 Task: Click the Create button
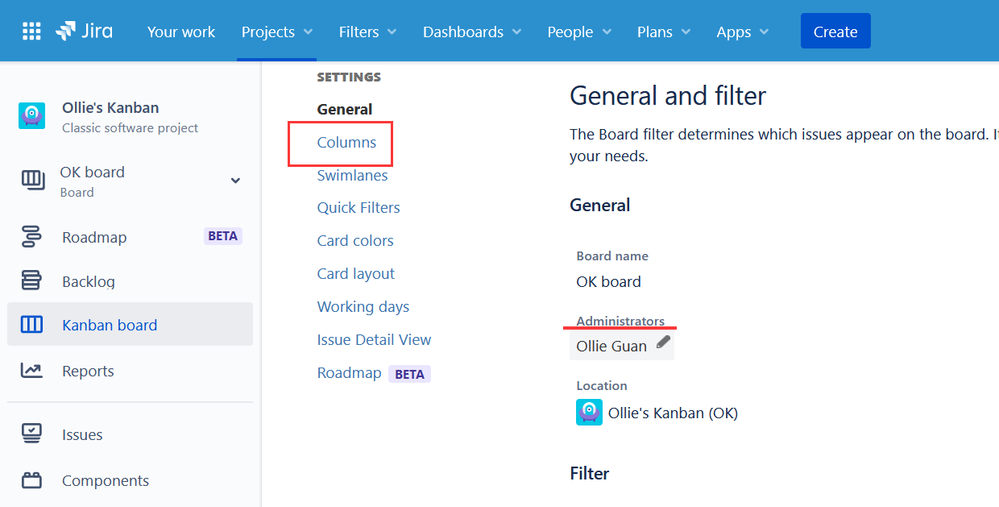coord(835,31)
